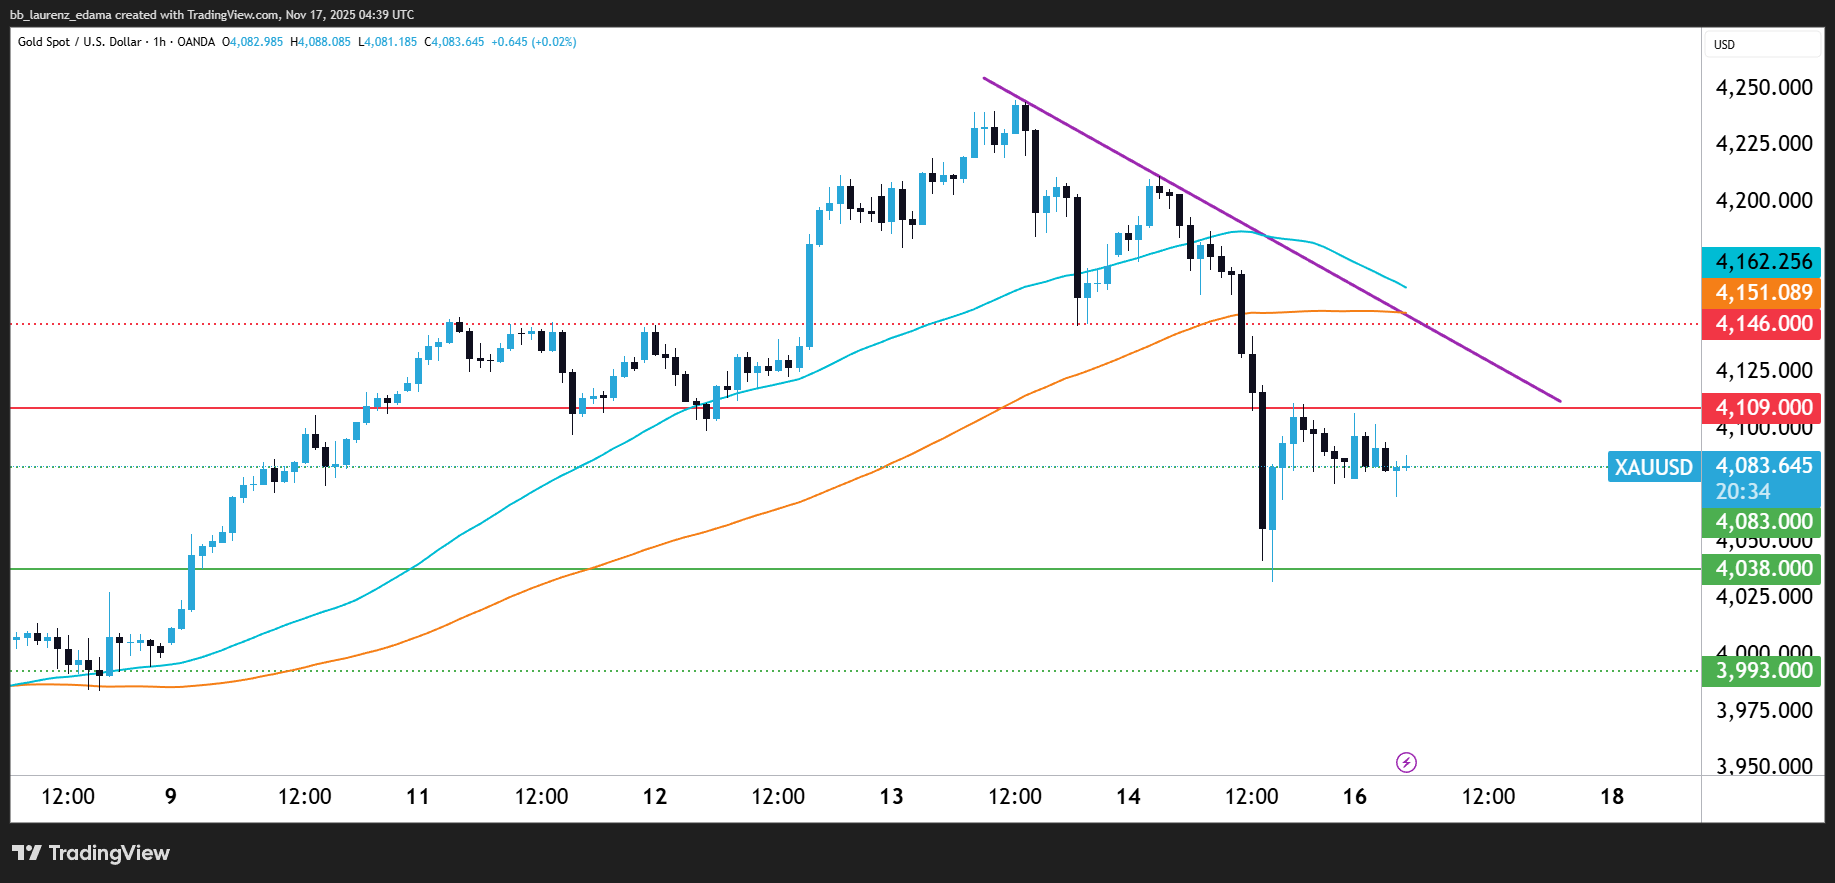Screen dimensions: 1835x883
Task: Click the XAUUSD symbol price tag
Action: tap(1654, 467)
